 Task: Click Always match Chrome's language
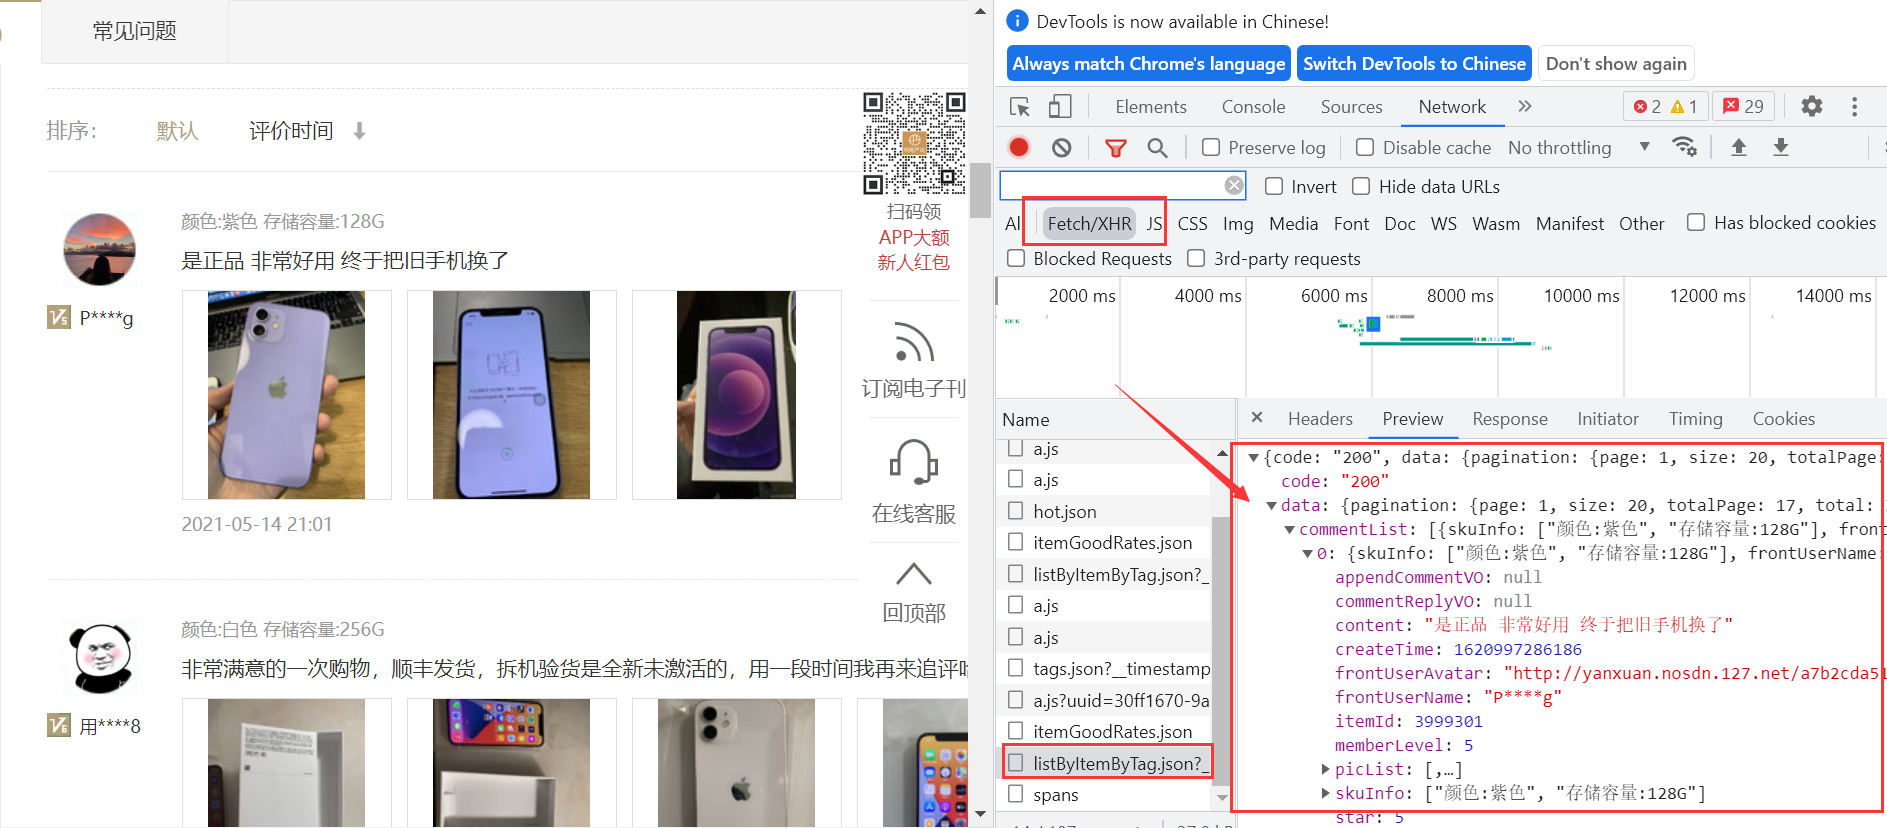tap(1149, 64)
